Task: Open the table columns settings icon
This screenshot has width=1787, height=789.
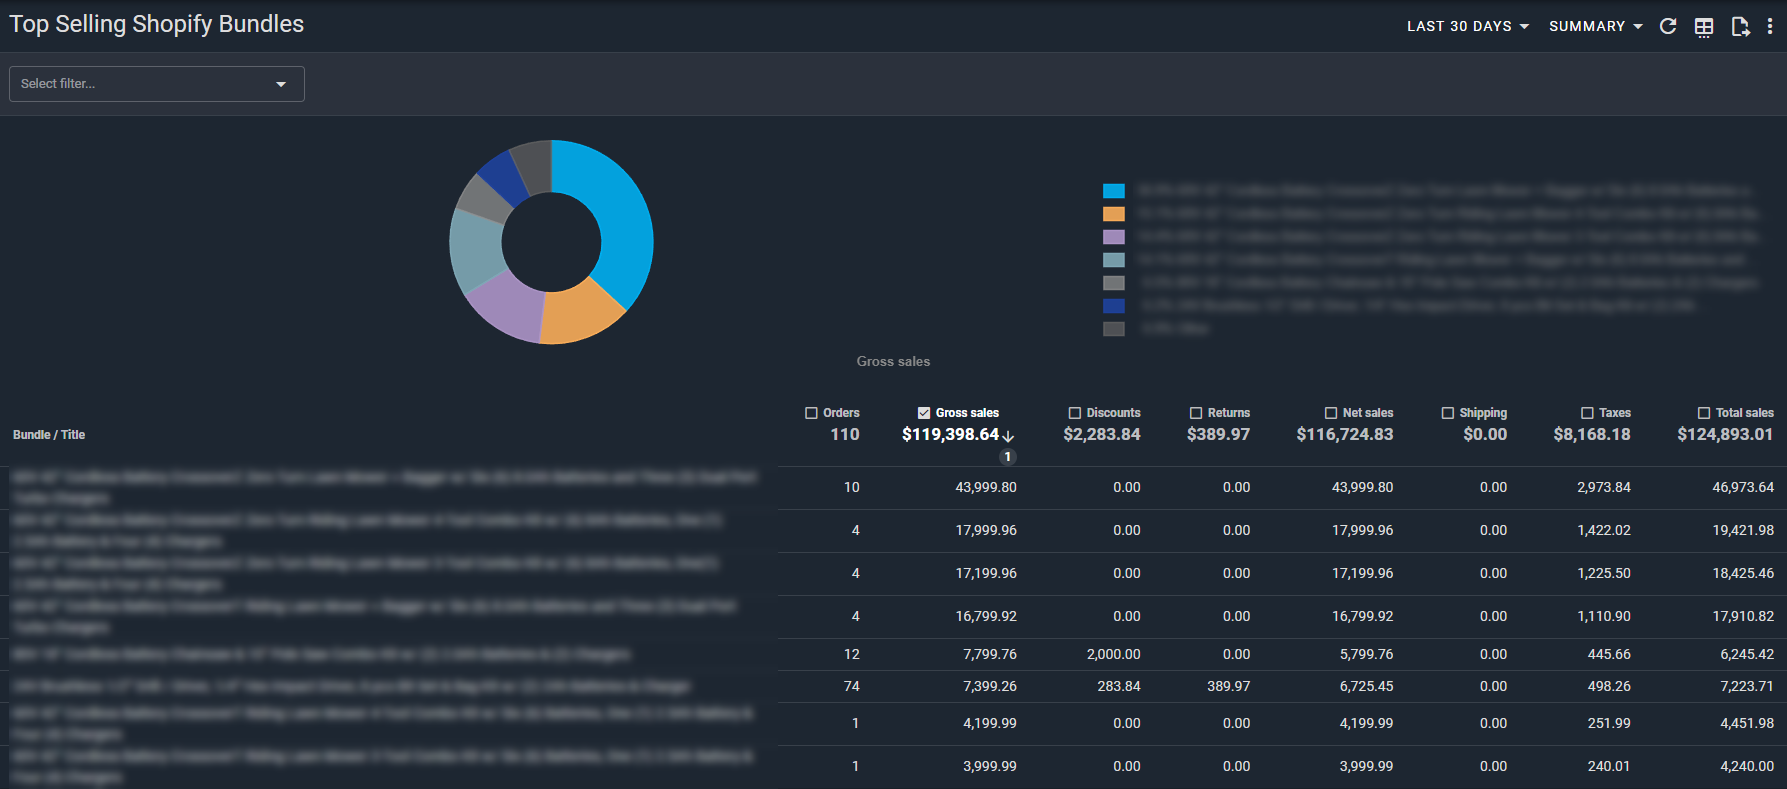Action: point(1704,27)
